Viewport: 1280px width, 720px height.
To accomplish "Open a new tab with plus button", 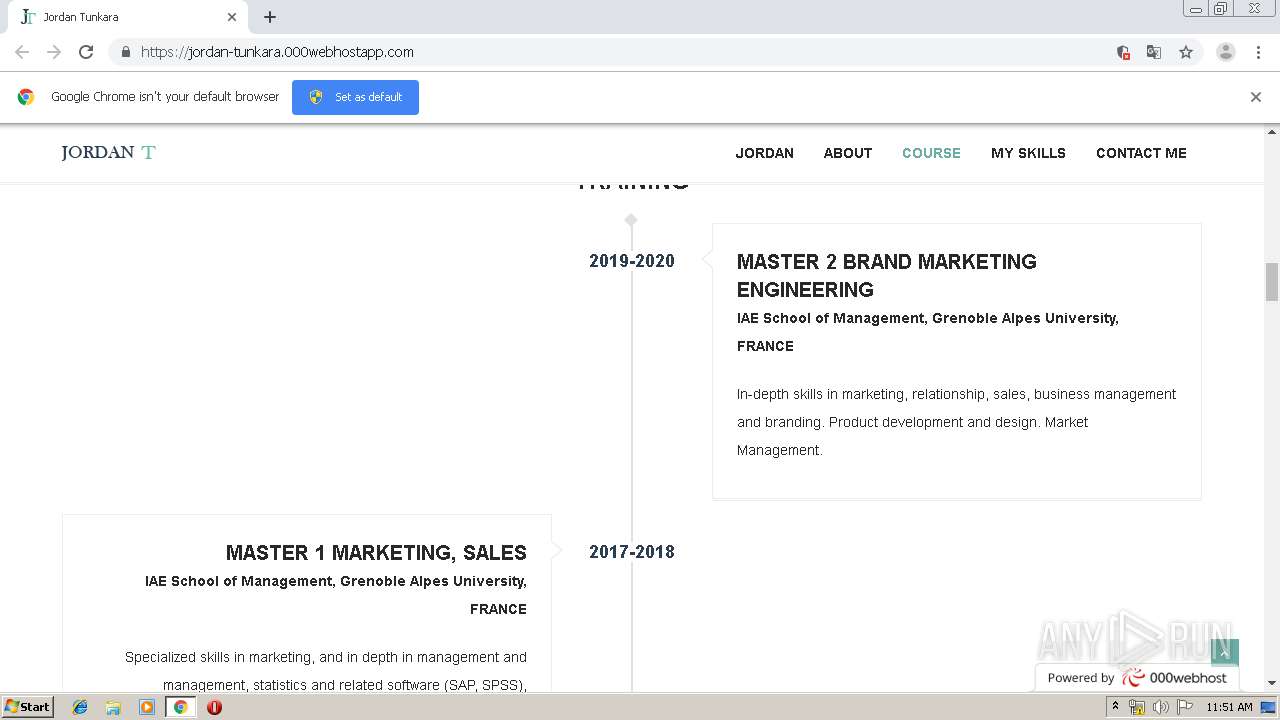I will 270,17.
